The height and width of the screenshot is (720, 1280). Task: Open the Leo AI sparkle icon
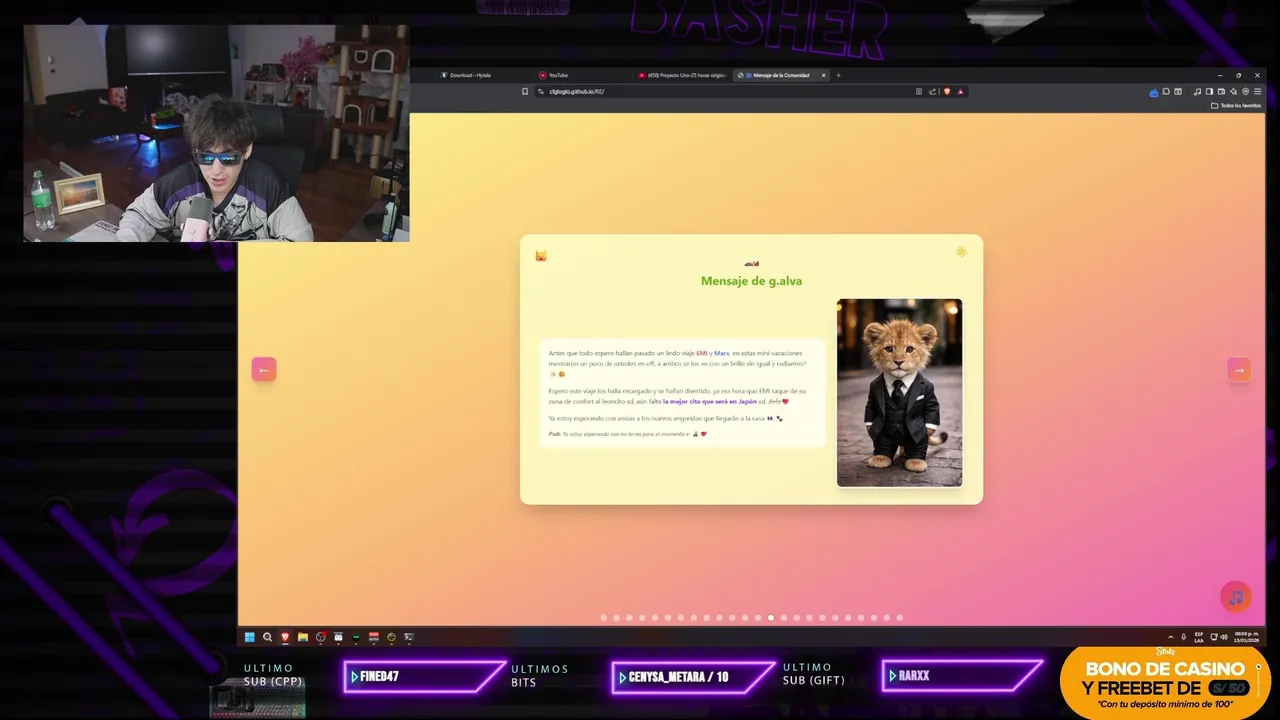pyautogui.click(x=1233, y=91)
